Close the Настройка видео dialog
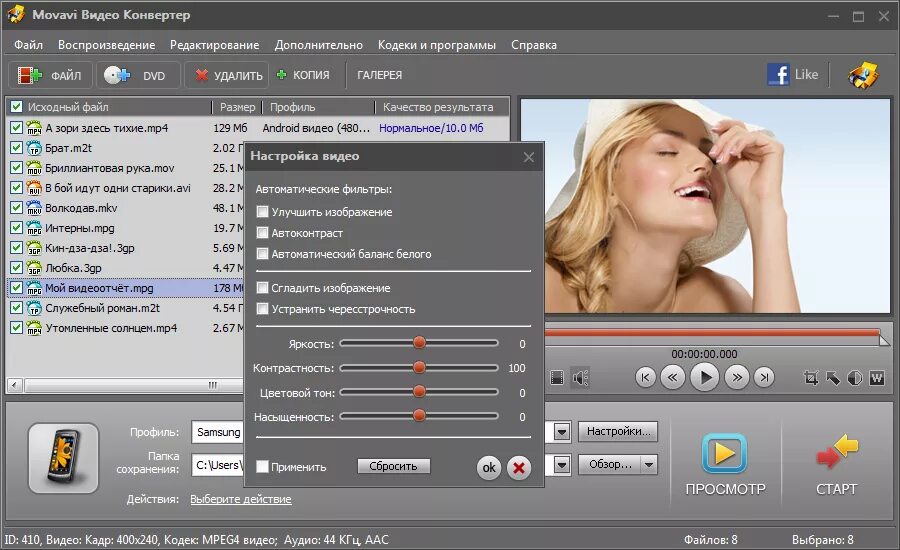Image resolution: width=900 pixels, height=550 pixels. (x=529, y=157)
